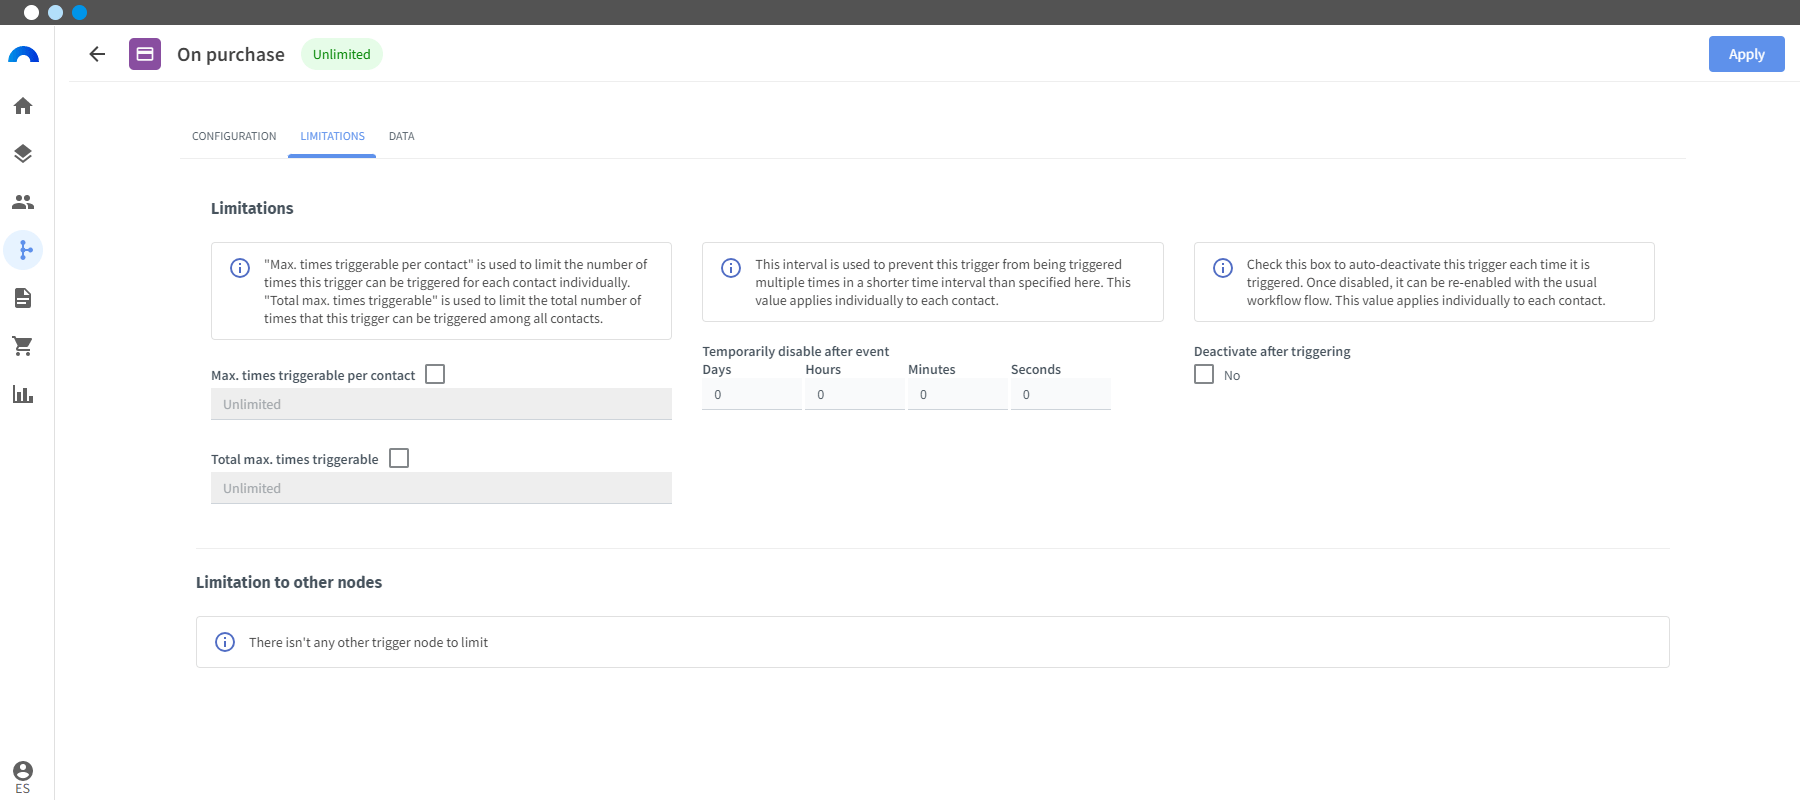
Task: Focus the Minutes input field
Action: pyautogui.click(x=957, y=394)
